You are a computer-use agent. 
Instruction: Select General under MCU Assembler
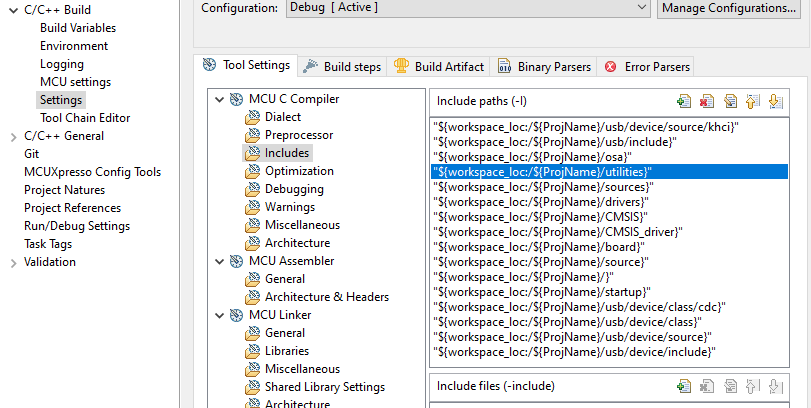coord(285,279)
